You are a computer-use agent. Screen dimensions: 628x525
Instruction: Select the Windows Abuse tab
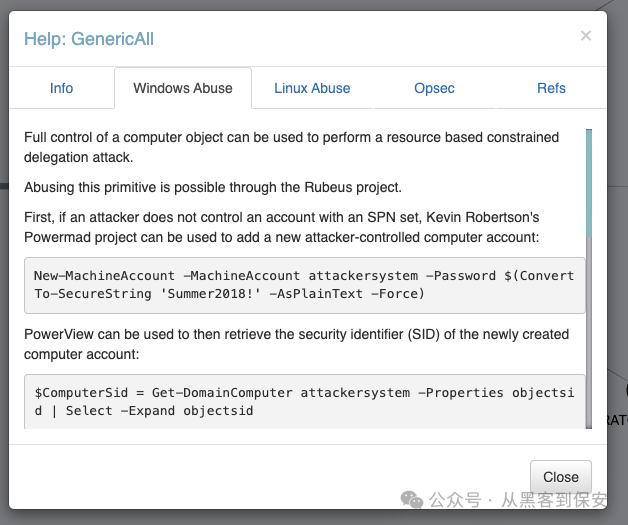coord(183,88)
